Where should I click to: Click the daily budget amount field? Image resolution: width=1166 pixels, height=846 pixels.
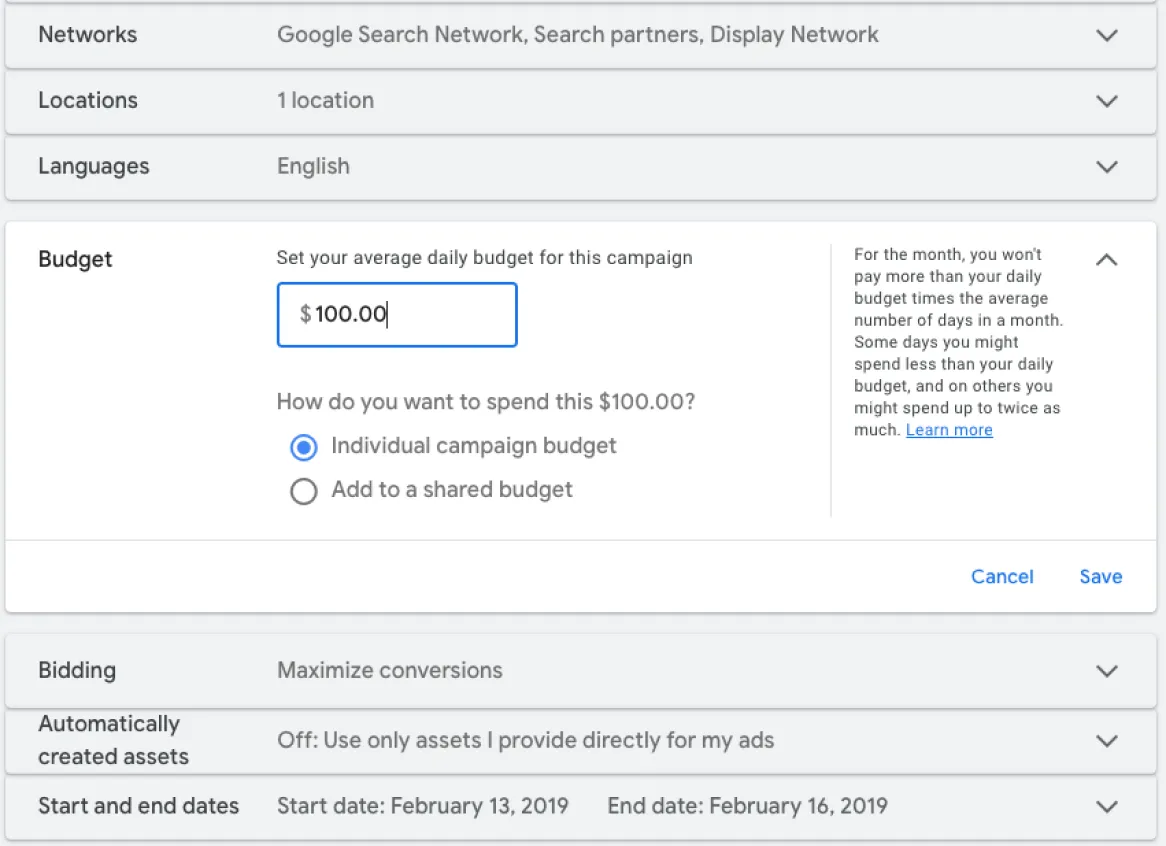[397, 314]
